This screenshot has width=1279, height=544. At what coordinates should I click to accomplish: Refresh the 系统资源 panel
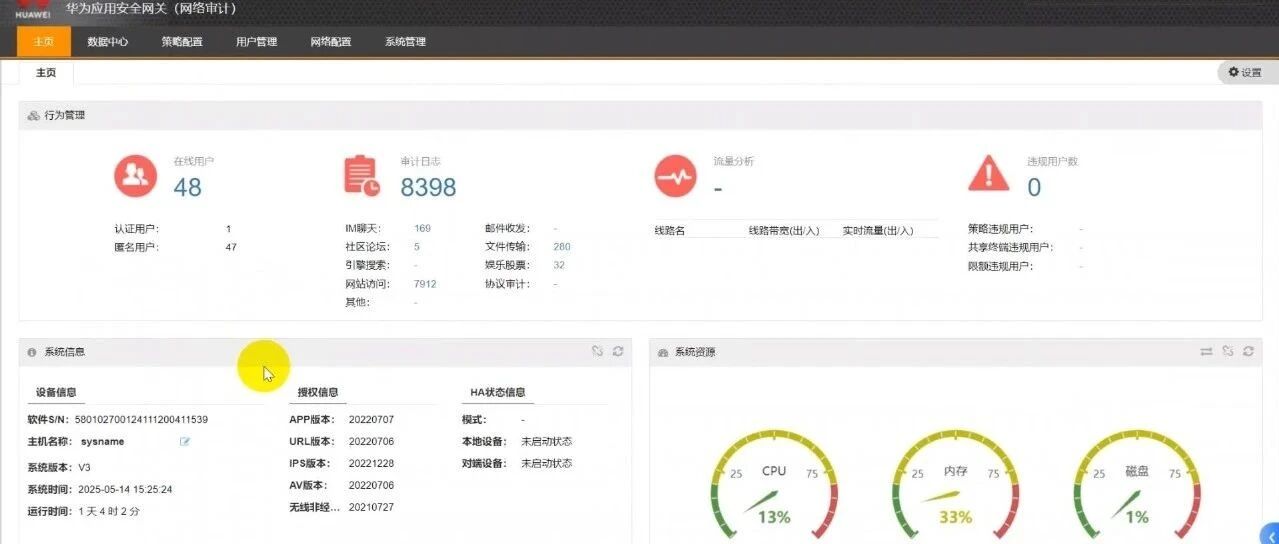point(1248,351)
